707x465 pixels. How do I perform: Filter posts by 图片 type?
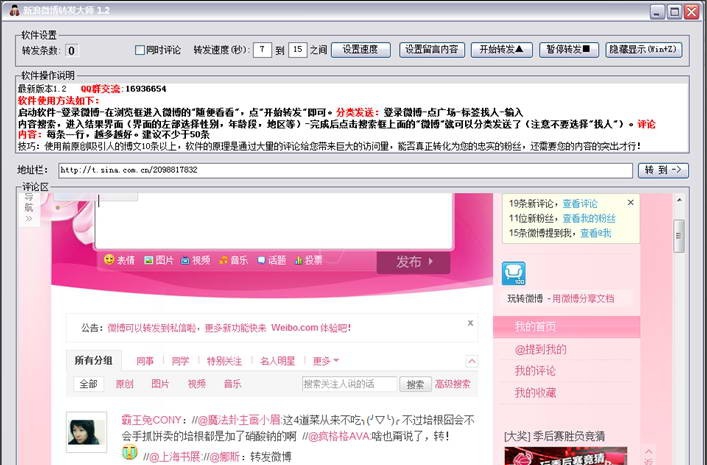(160, 384)
